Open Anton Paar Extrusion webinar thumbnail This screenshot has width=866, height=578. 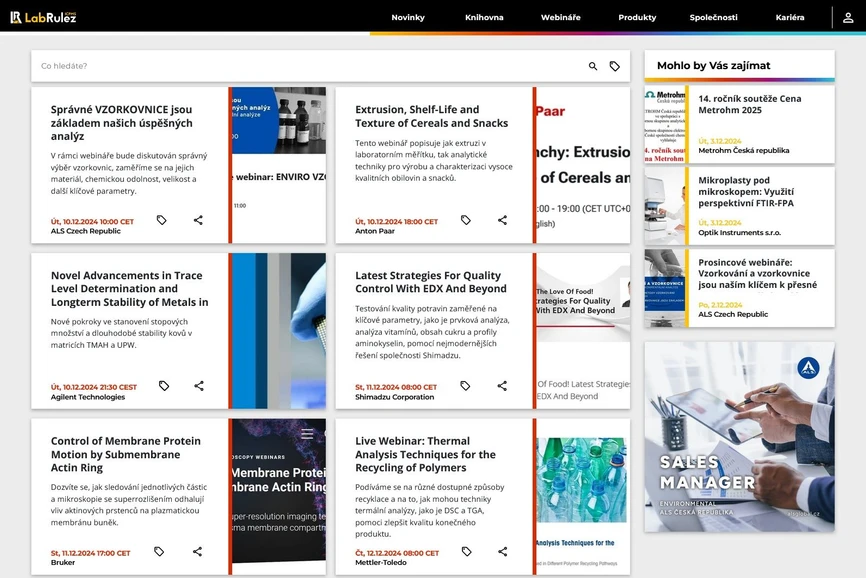click(x=583, y=165)
